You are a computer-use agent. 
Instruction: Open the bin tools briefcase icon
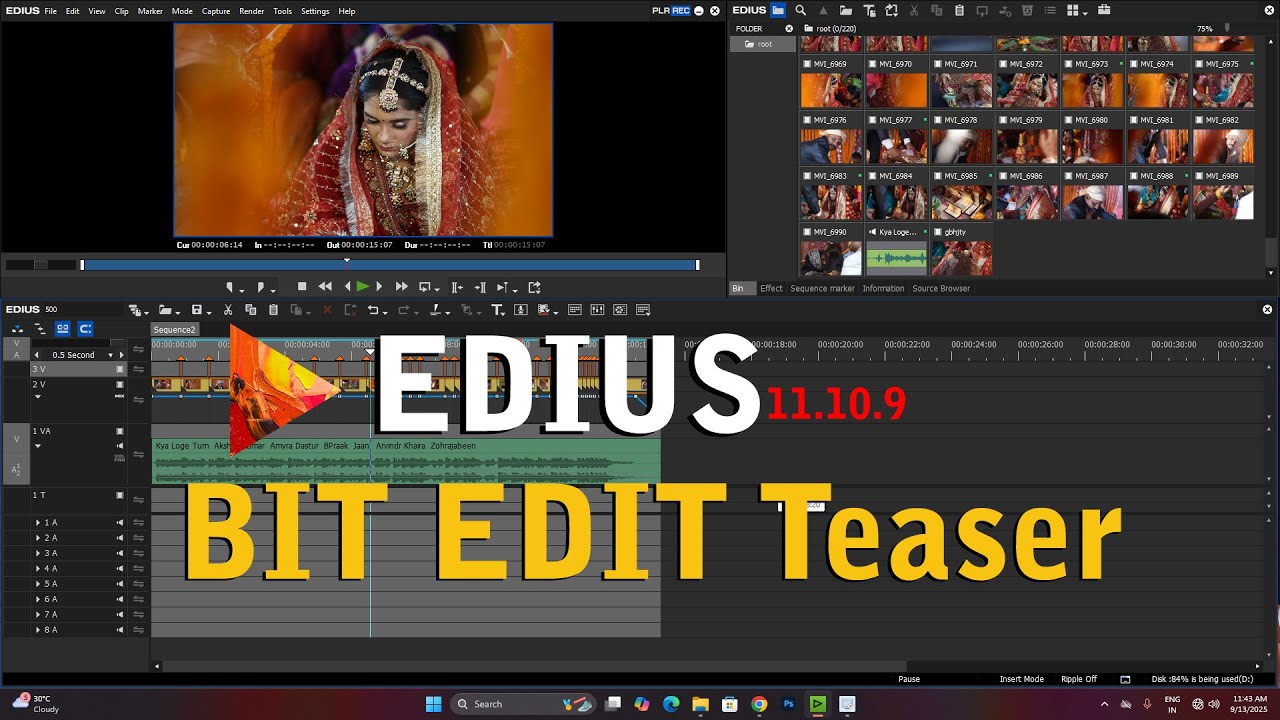[x=1104, y=10]
